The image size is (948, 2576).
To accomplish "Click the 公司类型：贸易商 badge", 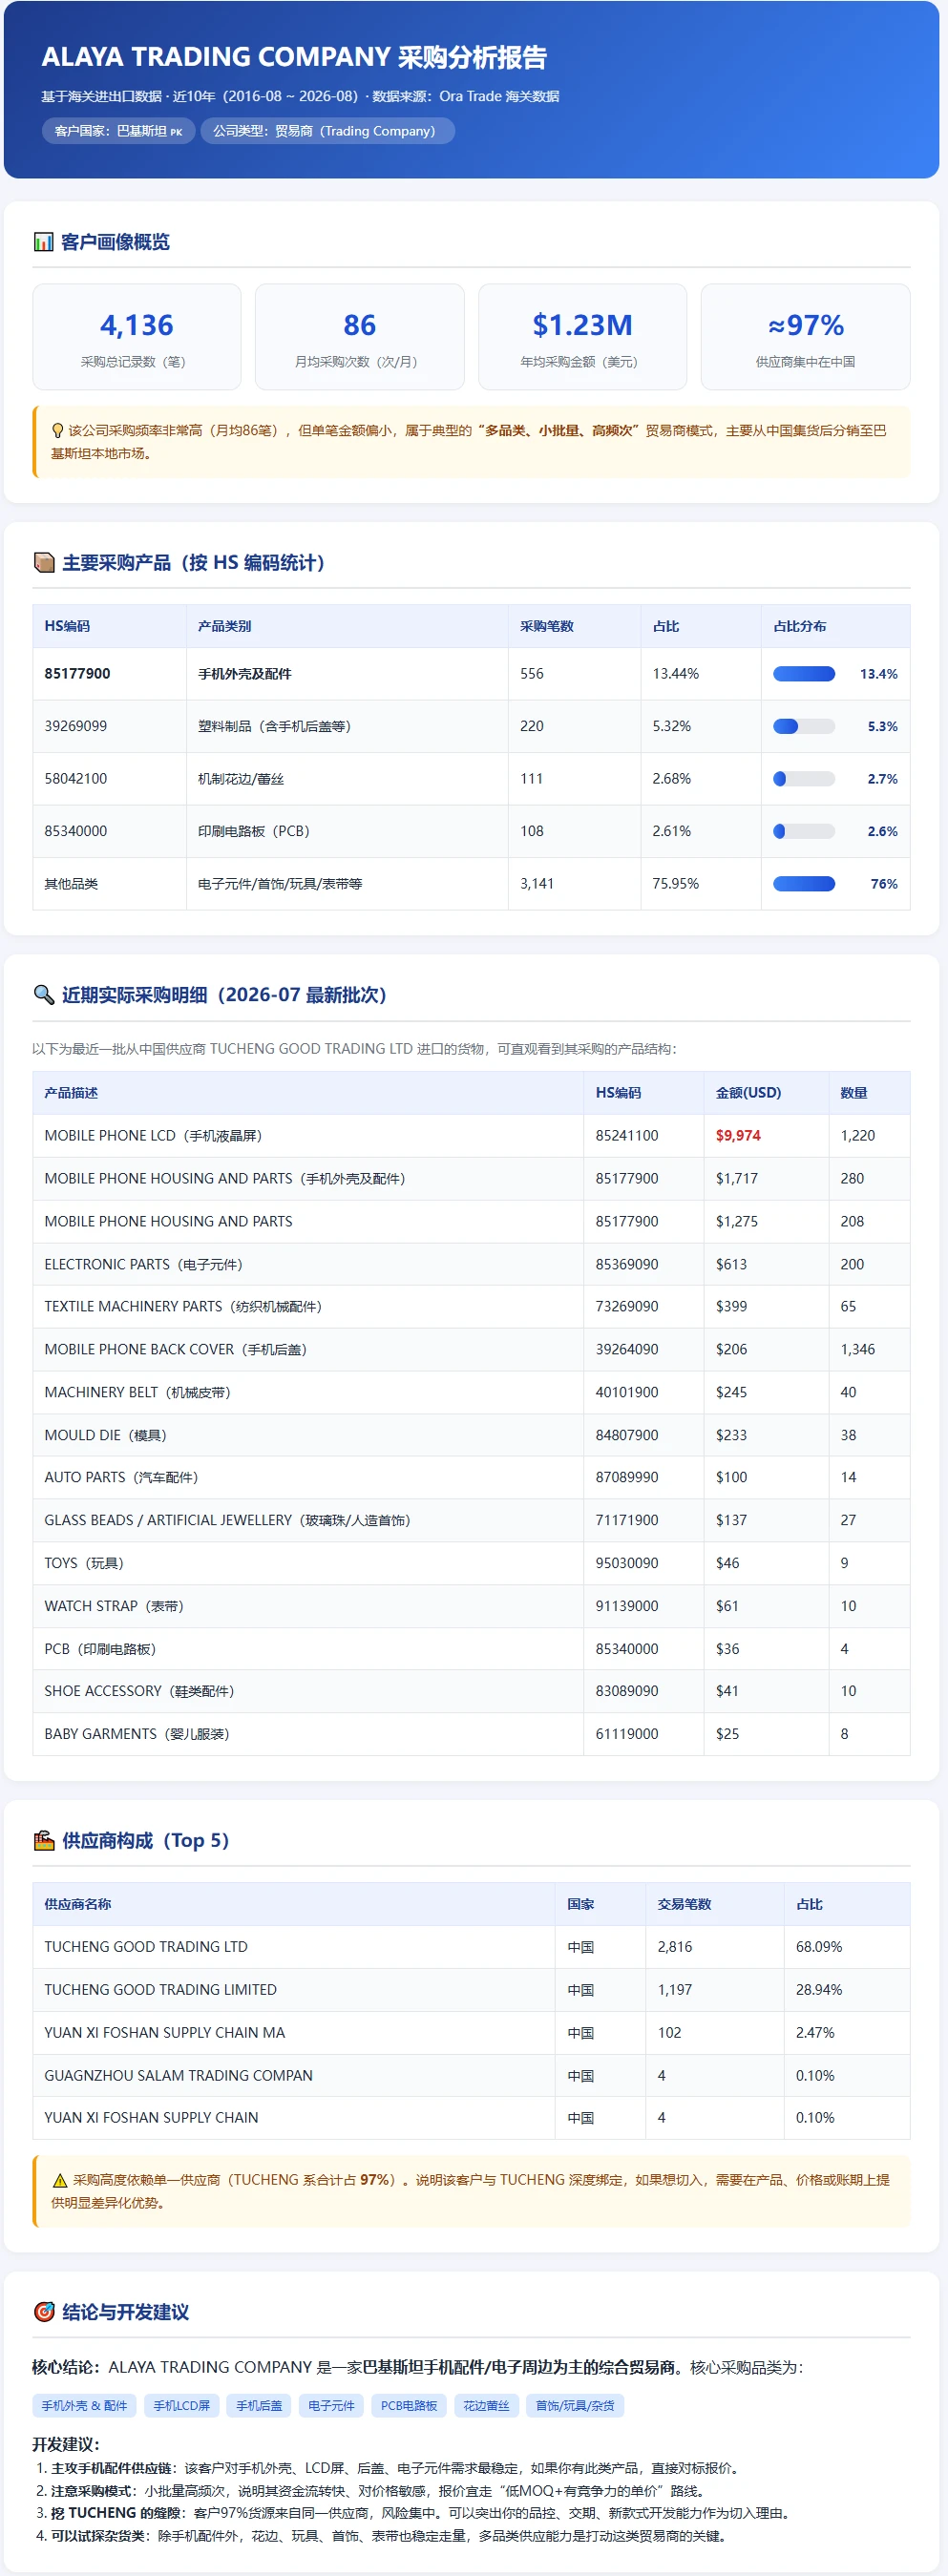I will pyautogui.click(x=327, y=131).
